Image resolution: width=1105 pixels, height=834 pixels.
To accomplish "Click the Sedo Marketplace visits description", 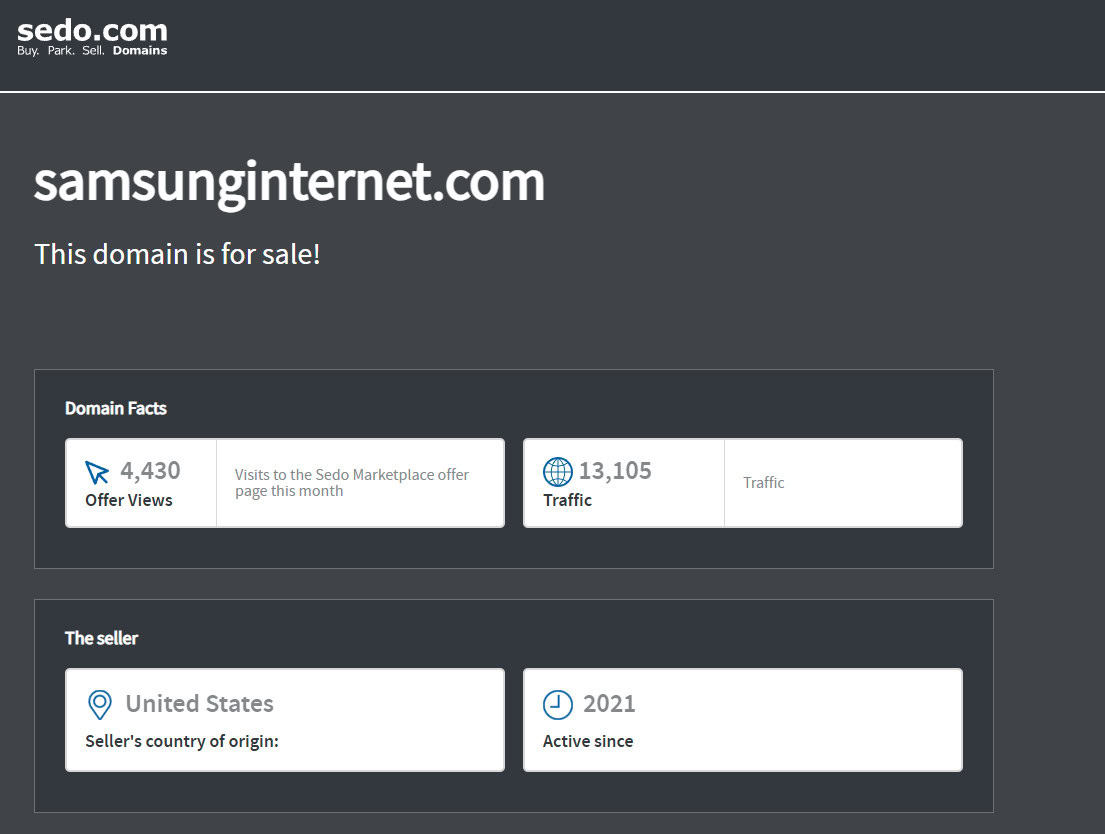I will (x=351, y=482).
